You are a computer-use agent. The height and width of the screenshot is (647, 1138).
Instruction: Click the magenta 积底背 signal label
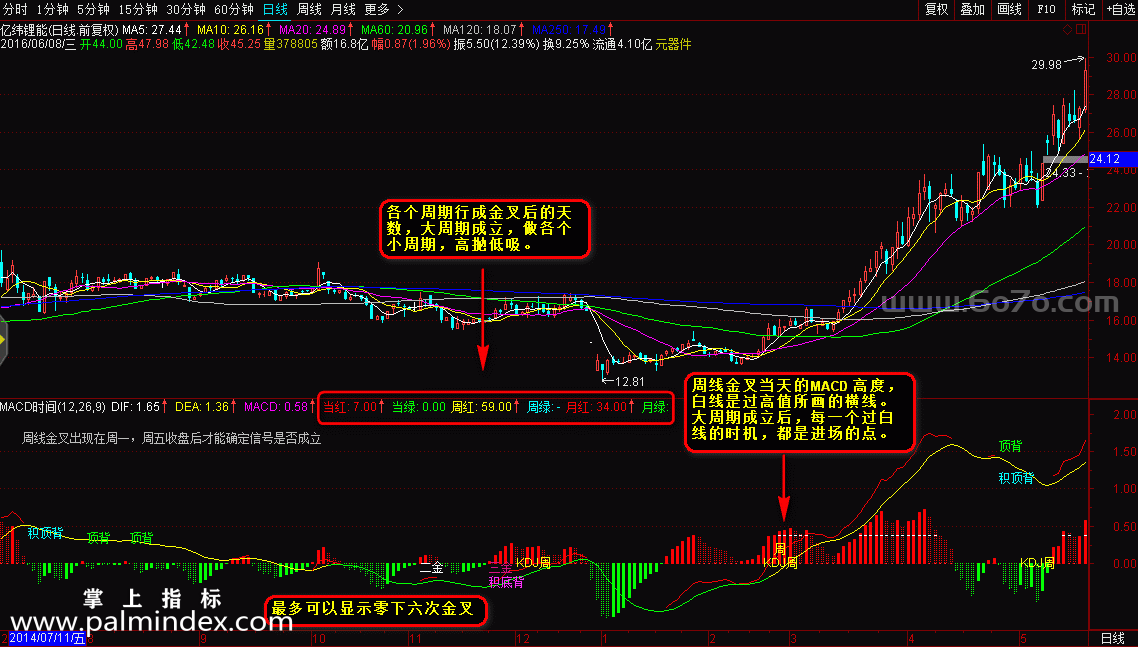click(x=506, y=582)
